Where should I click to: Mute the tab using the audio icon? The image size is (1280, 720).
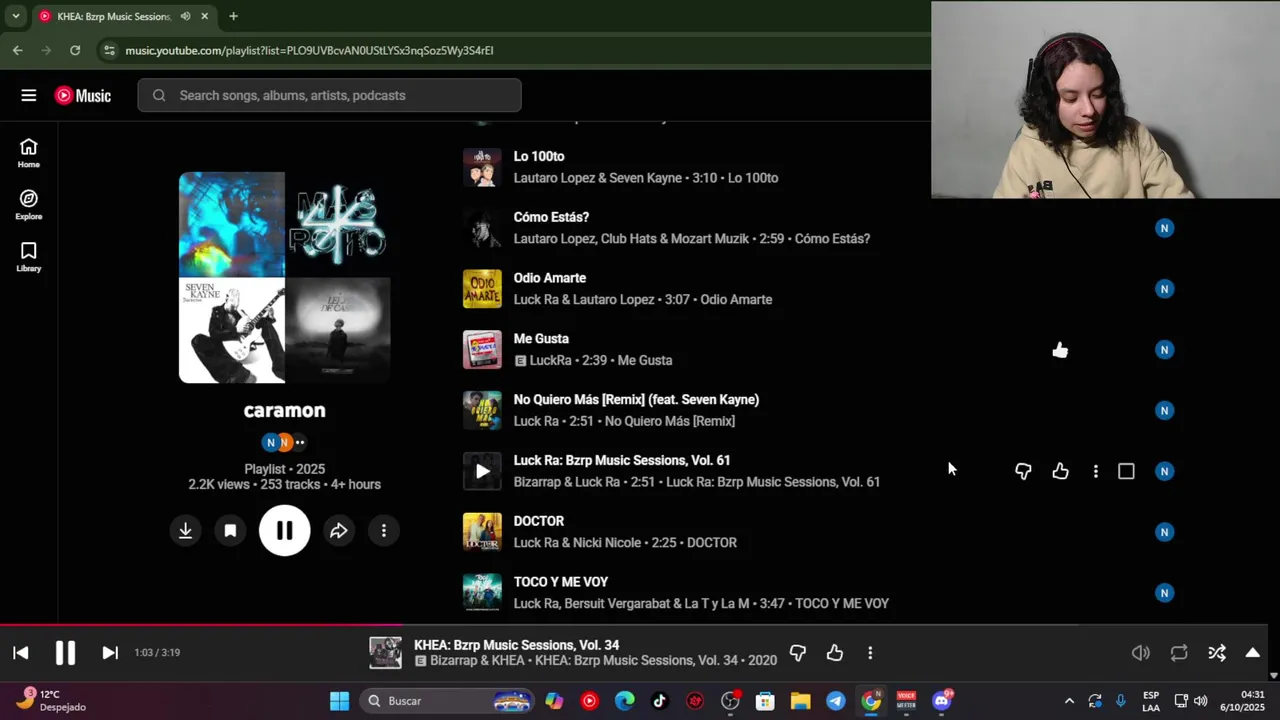point(185,16)
